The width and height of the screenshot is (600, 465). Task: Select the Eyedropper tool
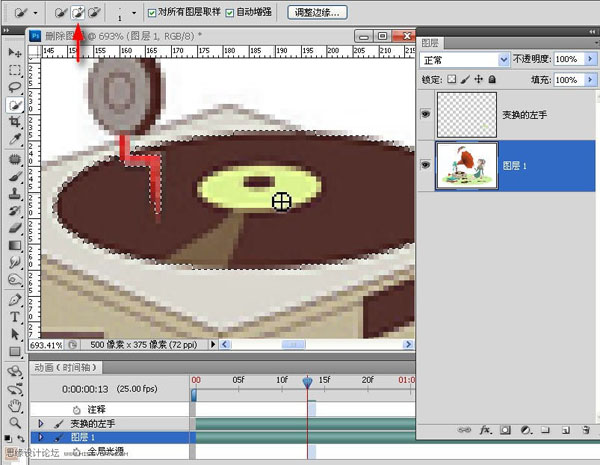click(x=15, y=139)
